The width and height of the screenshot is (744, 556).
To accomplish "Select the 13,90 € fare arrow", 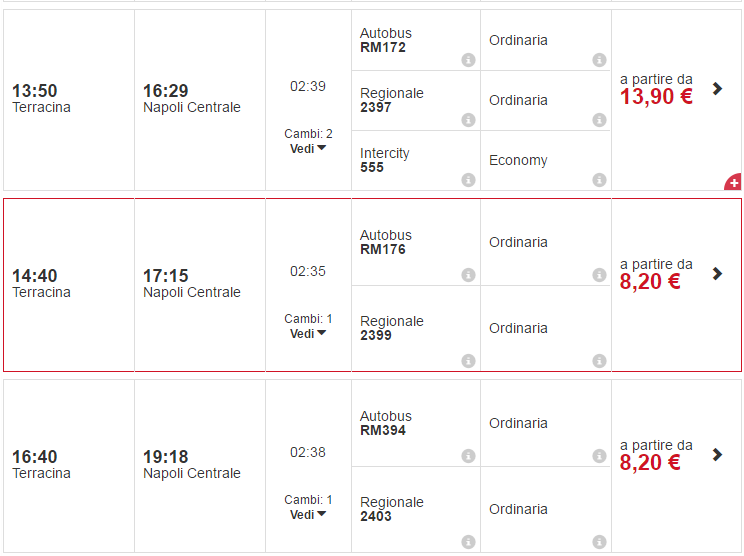I will coord(717,88).
